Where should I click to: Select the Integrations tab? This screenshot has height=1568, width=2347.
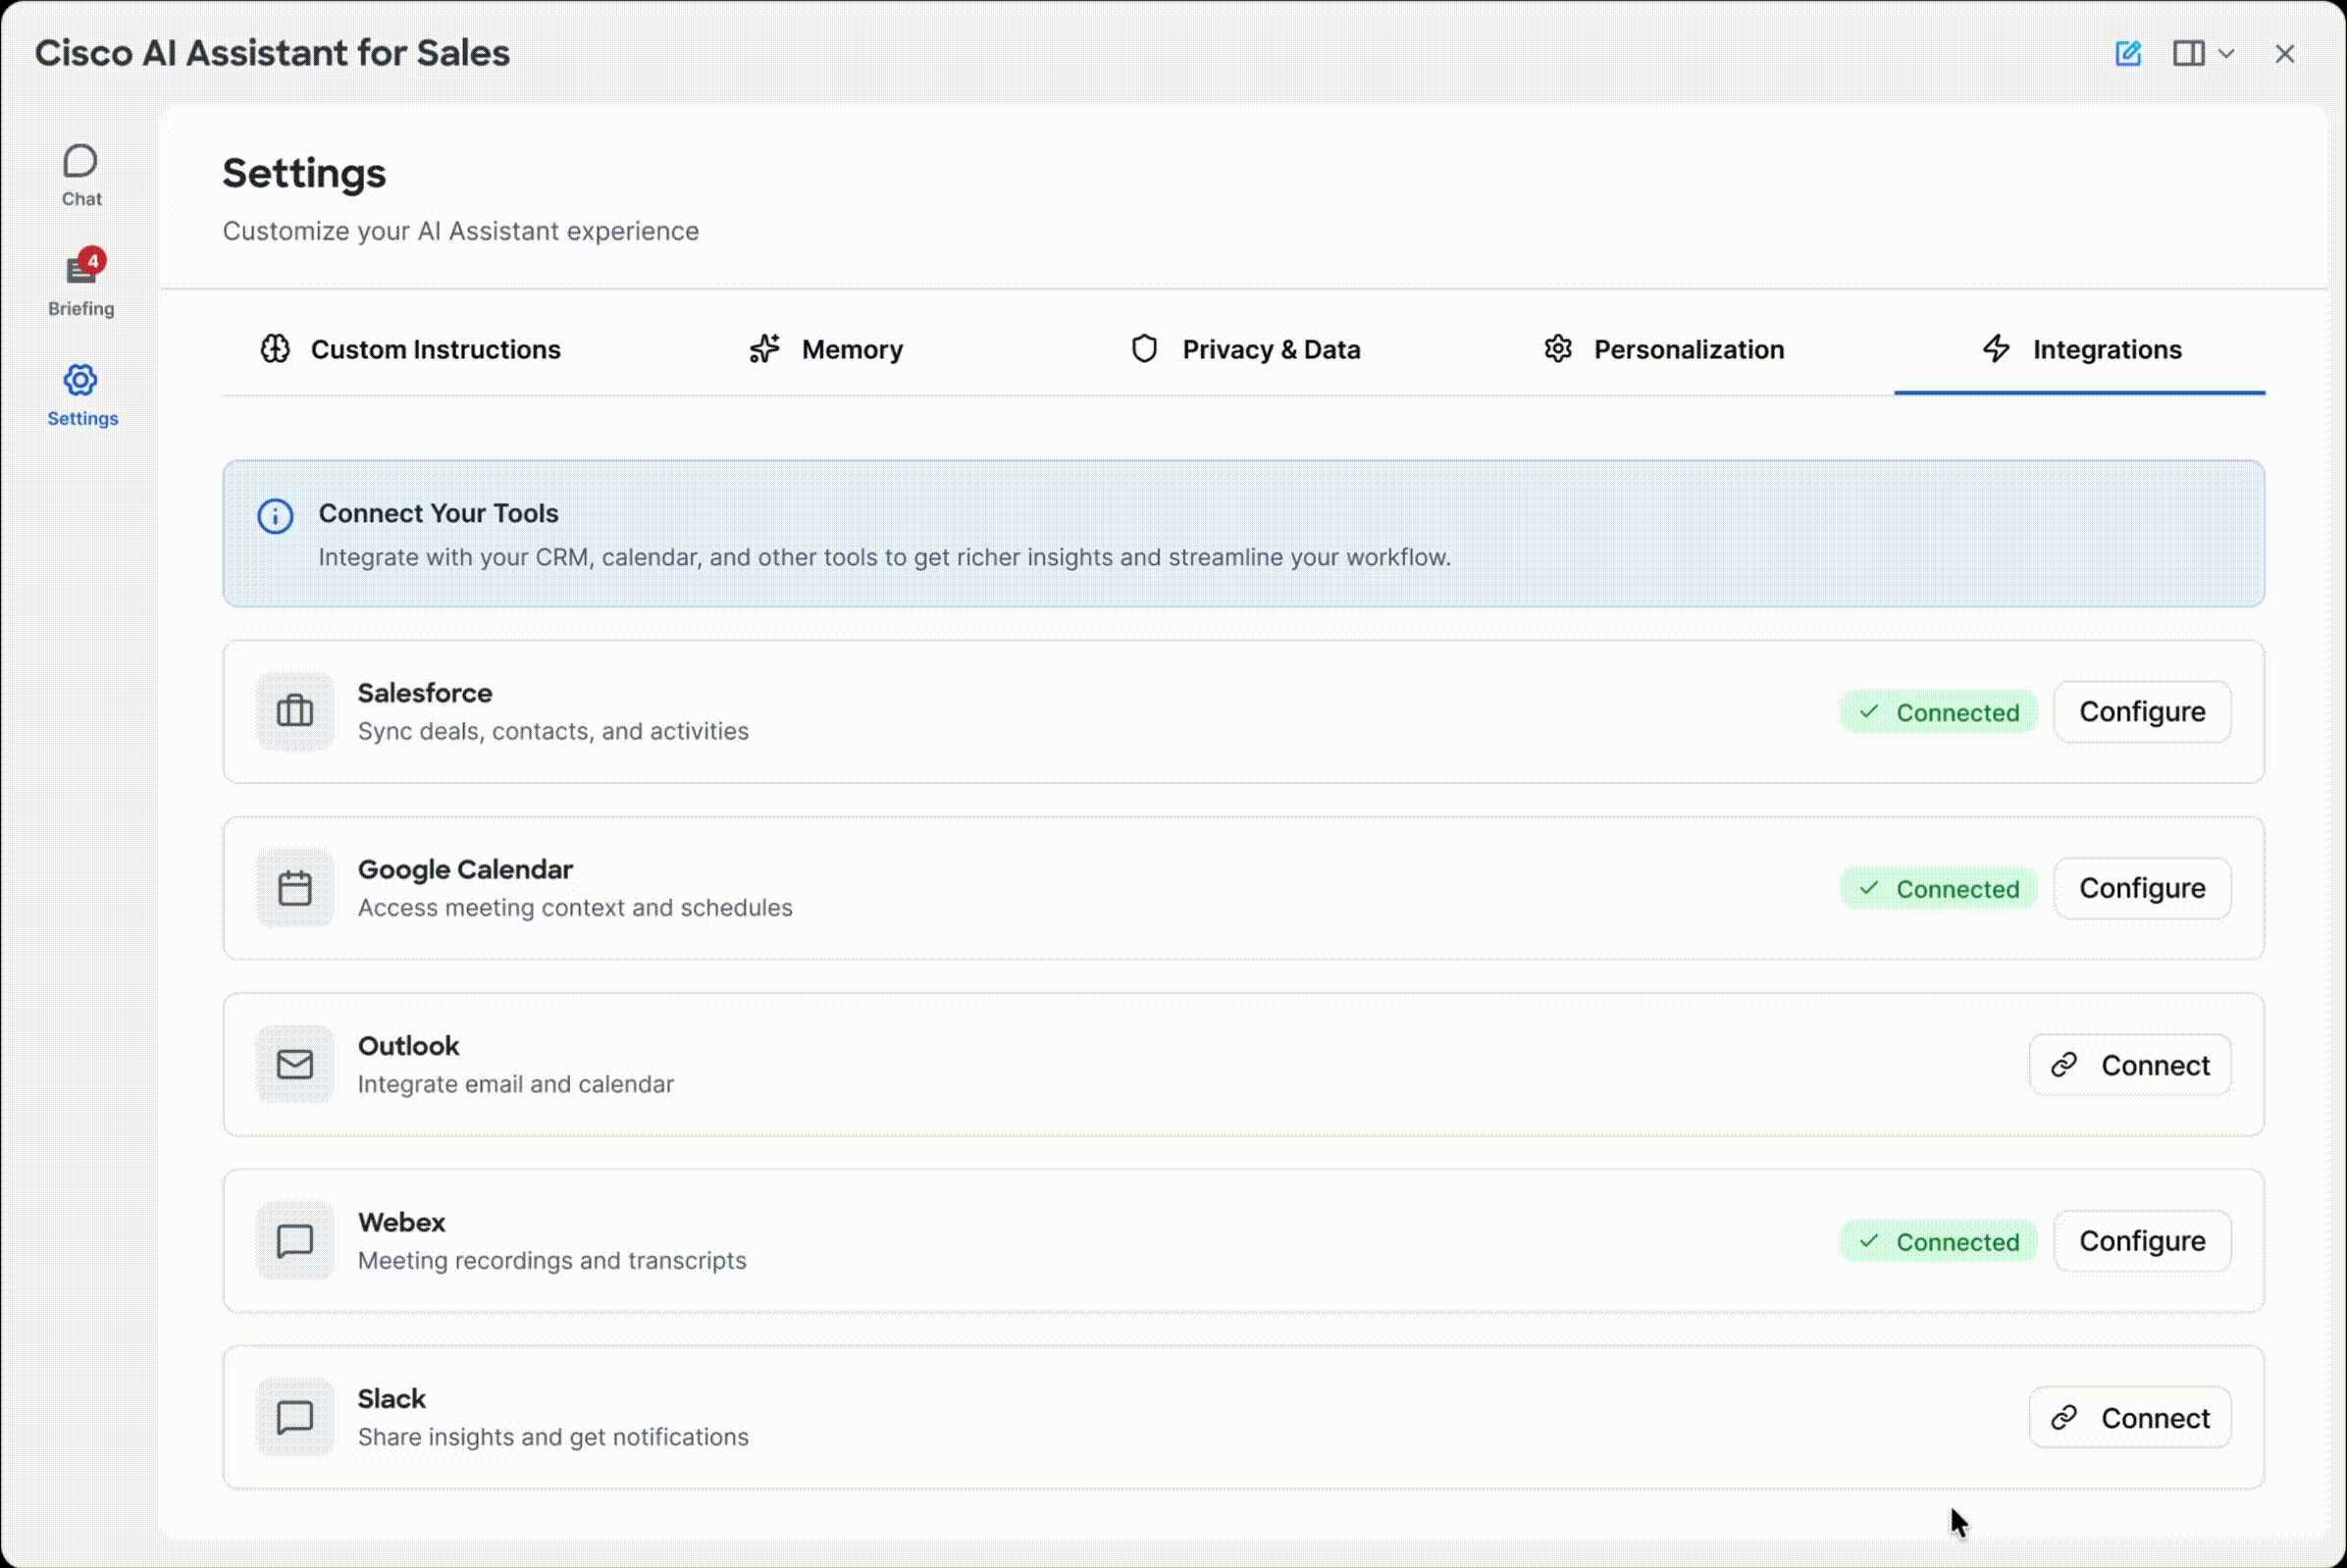pos(2079,349)
